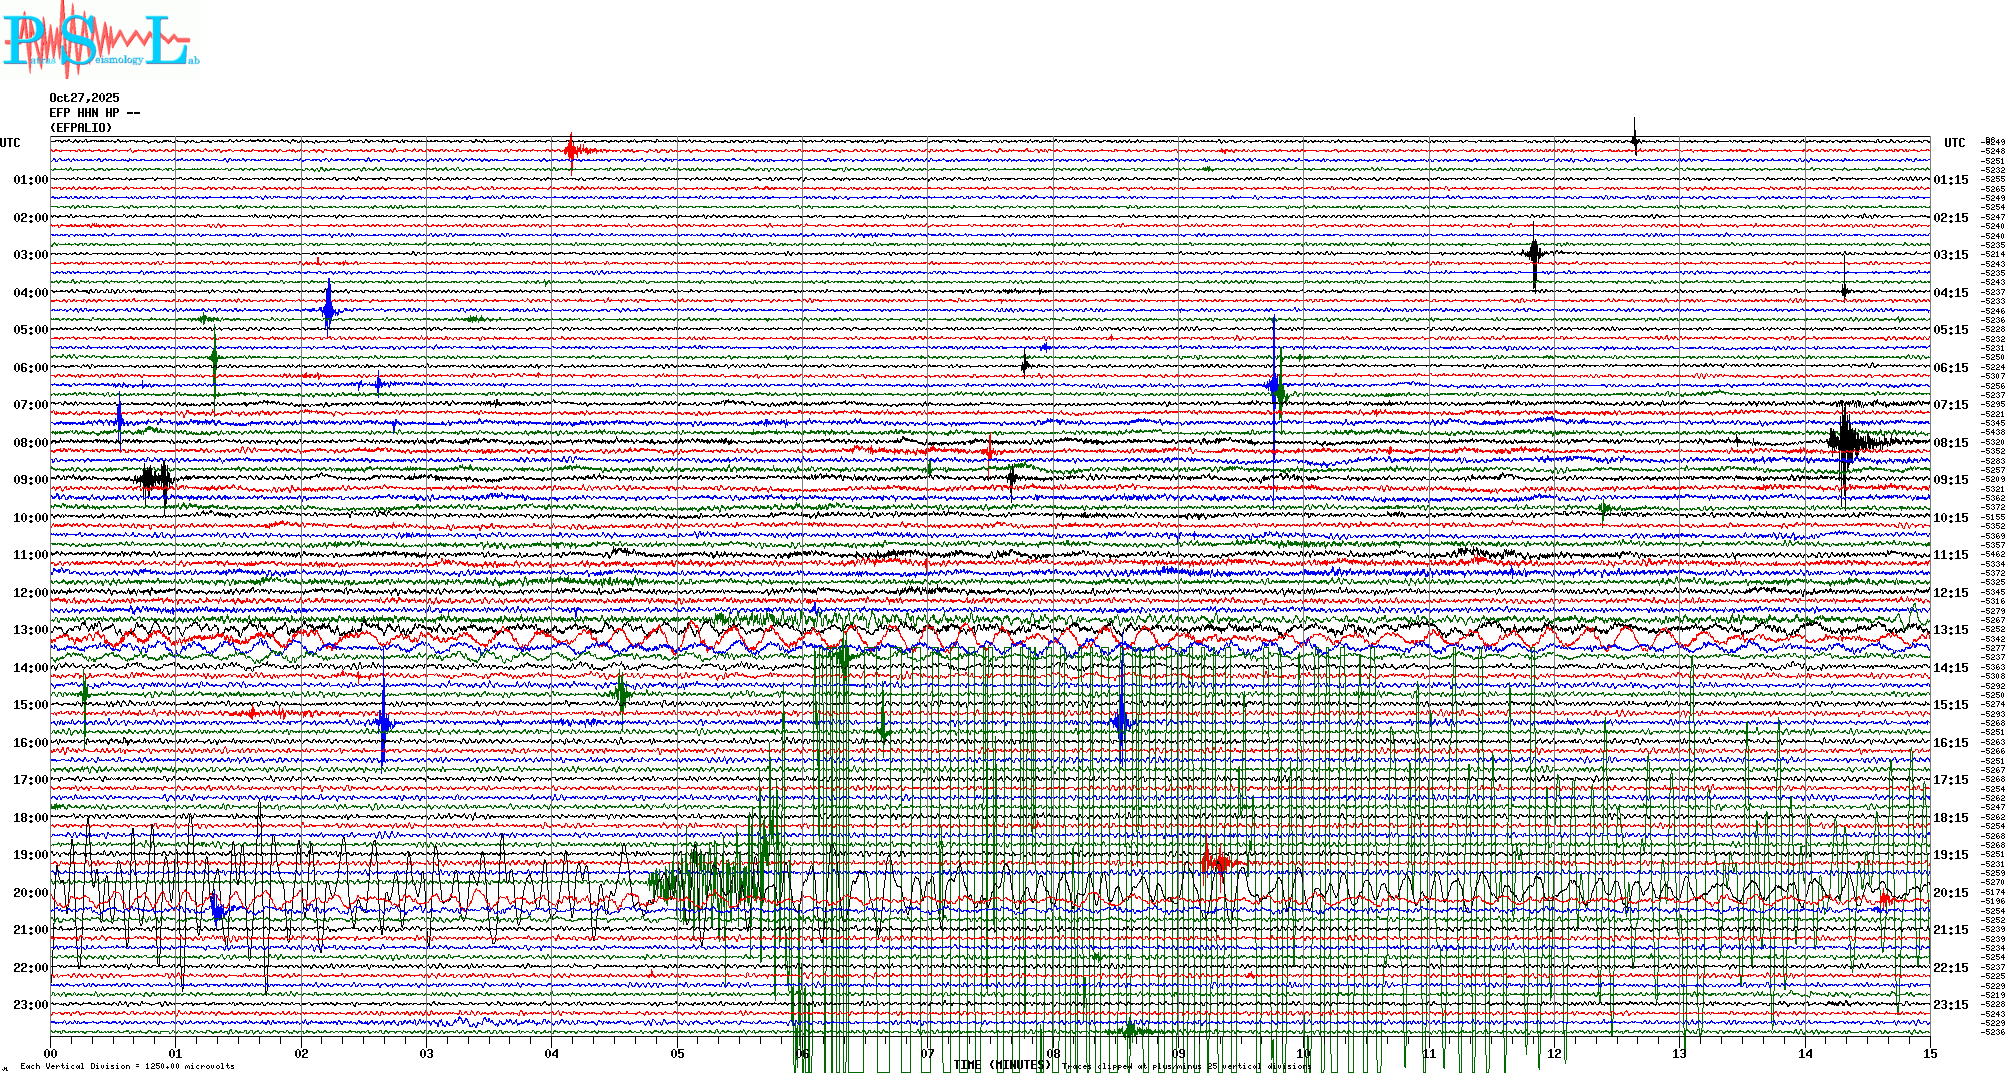Viewport: 2010px width, 1080px height.
Task: Click the PSL Seismology Lab logo
Action: (98, 40)
